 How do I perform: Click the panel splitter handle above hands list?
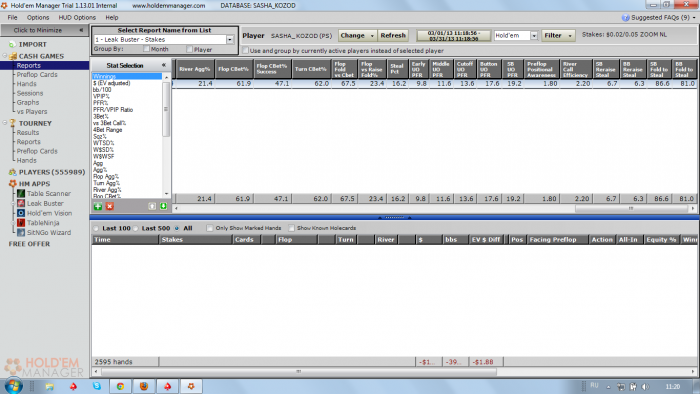395,218
